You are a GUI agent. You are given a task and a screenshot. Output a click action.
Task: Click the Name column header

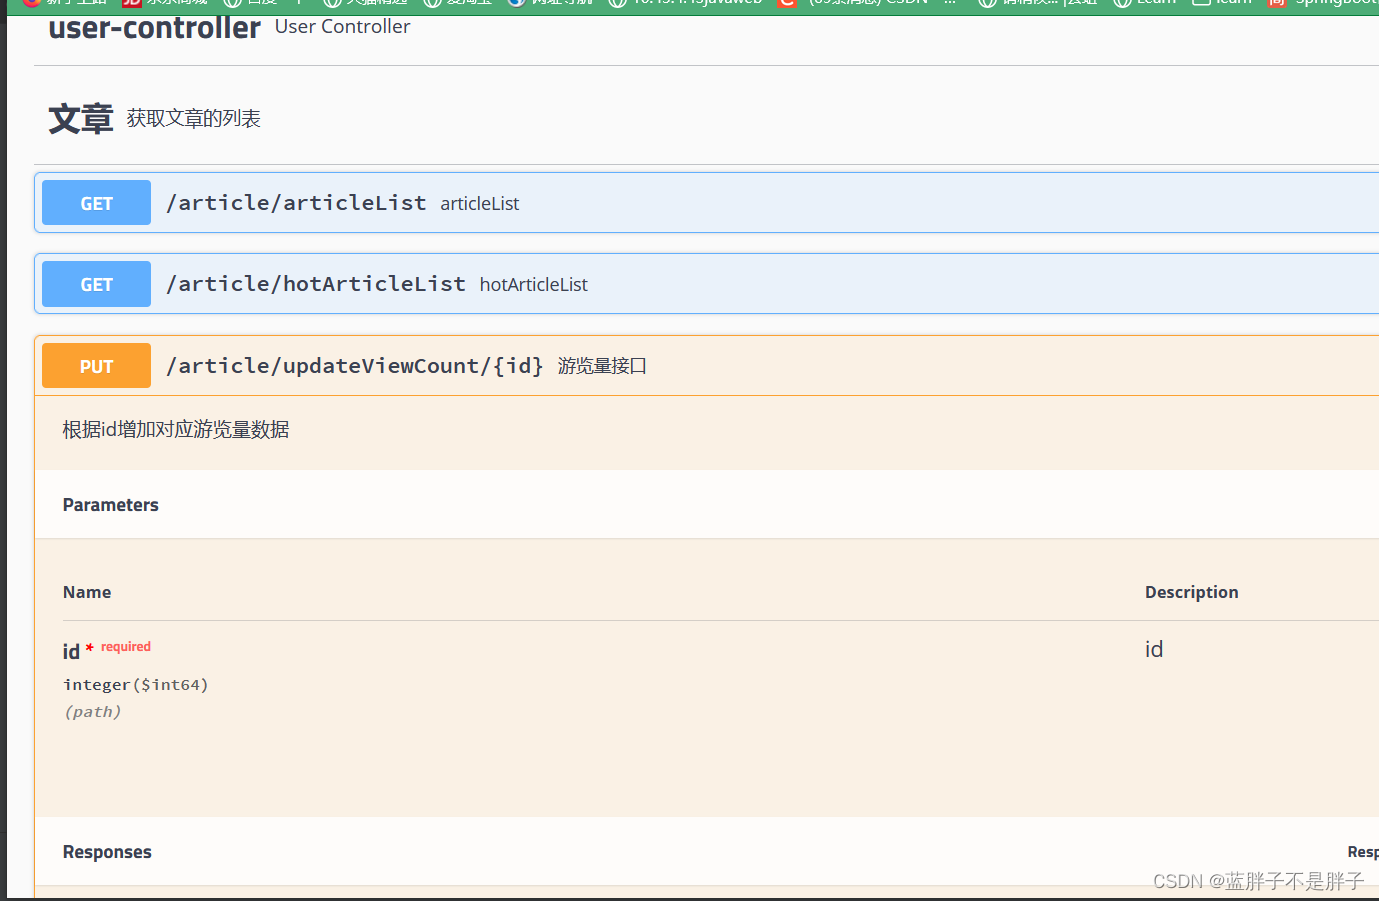pyautogui.click(x=87, y=592)
